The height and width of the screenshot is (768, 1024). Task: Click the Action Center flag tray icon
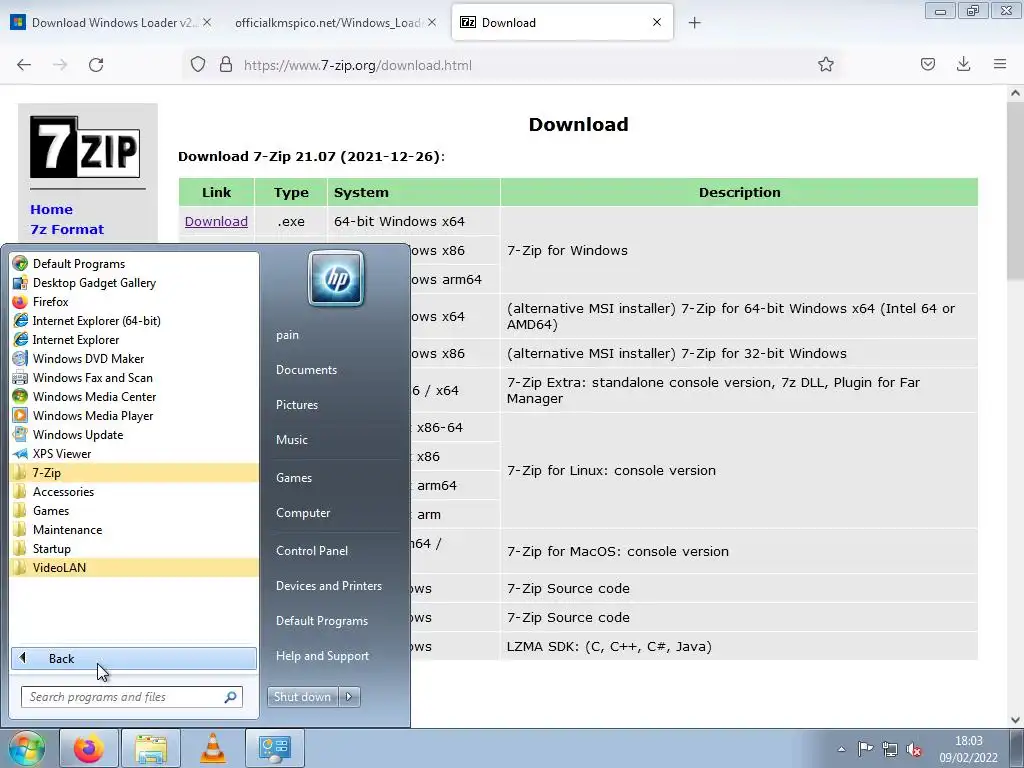(x=865, y=749)
